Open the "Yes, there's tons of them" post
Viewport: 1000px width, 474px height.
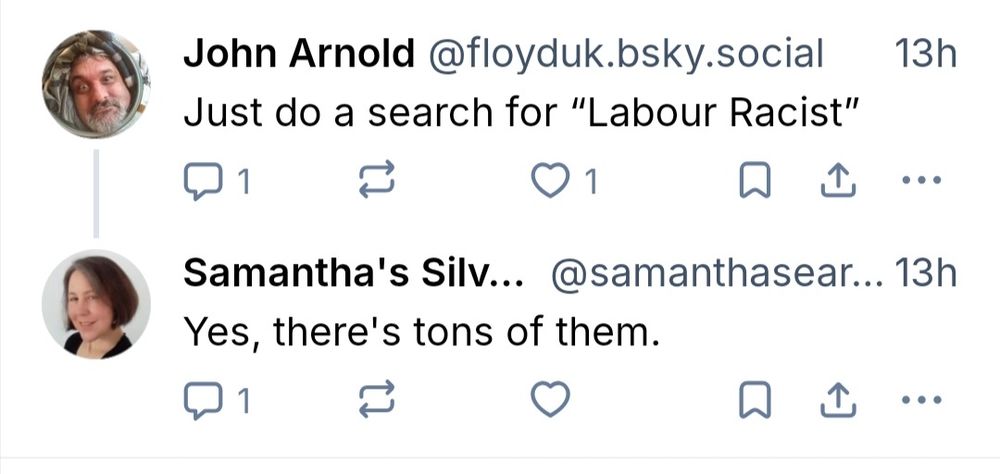click(x=422, y=333)
